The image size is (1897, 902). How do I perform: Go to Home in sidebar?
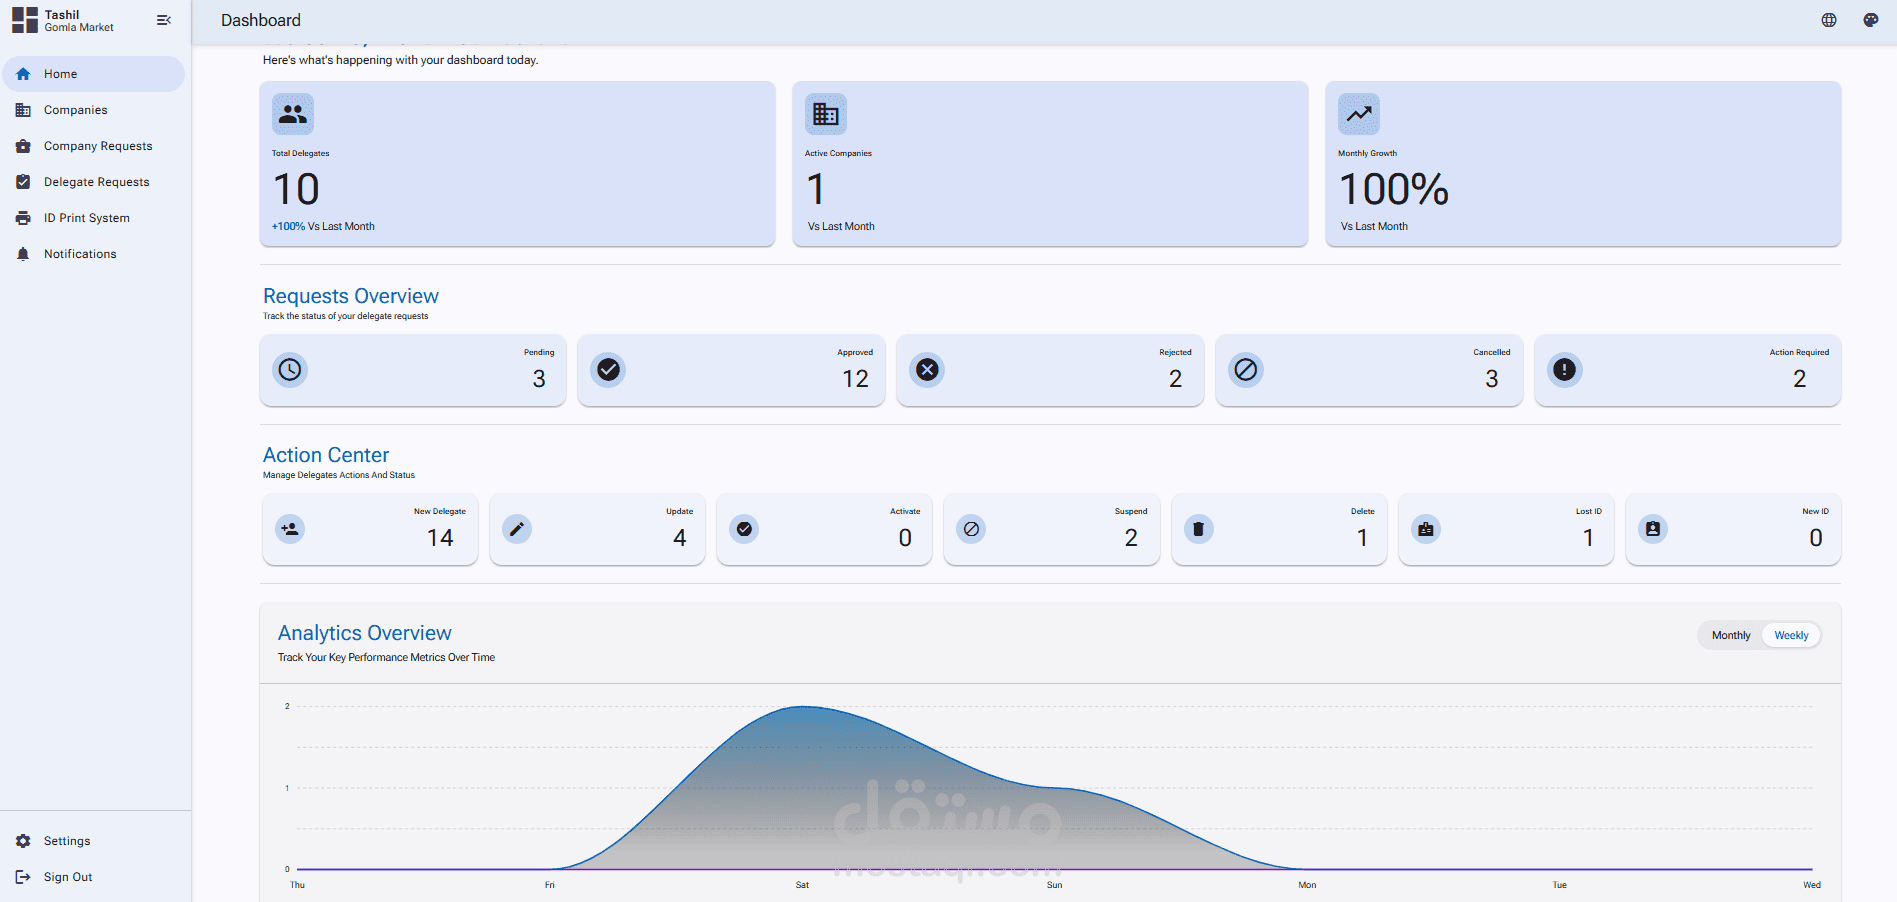[x=93, y=74]
